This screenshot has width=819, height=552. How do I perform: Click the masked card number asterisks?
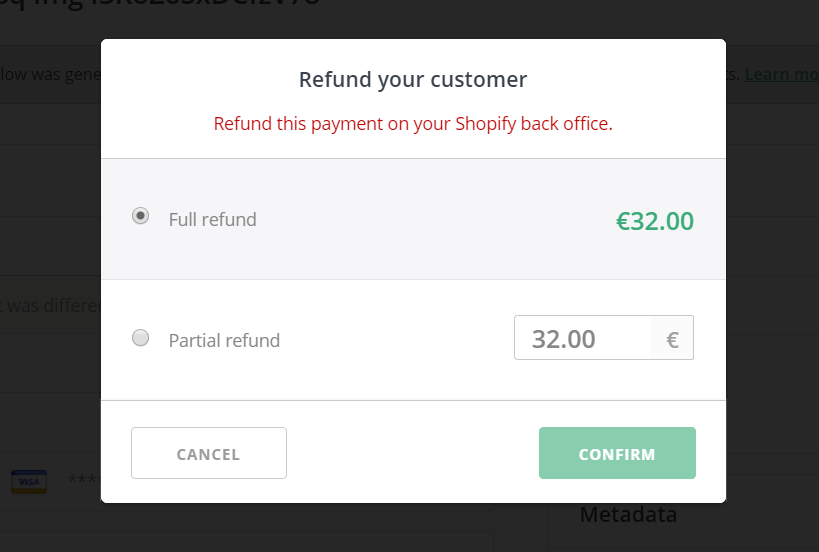point(85,479)
